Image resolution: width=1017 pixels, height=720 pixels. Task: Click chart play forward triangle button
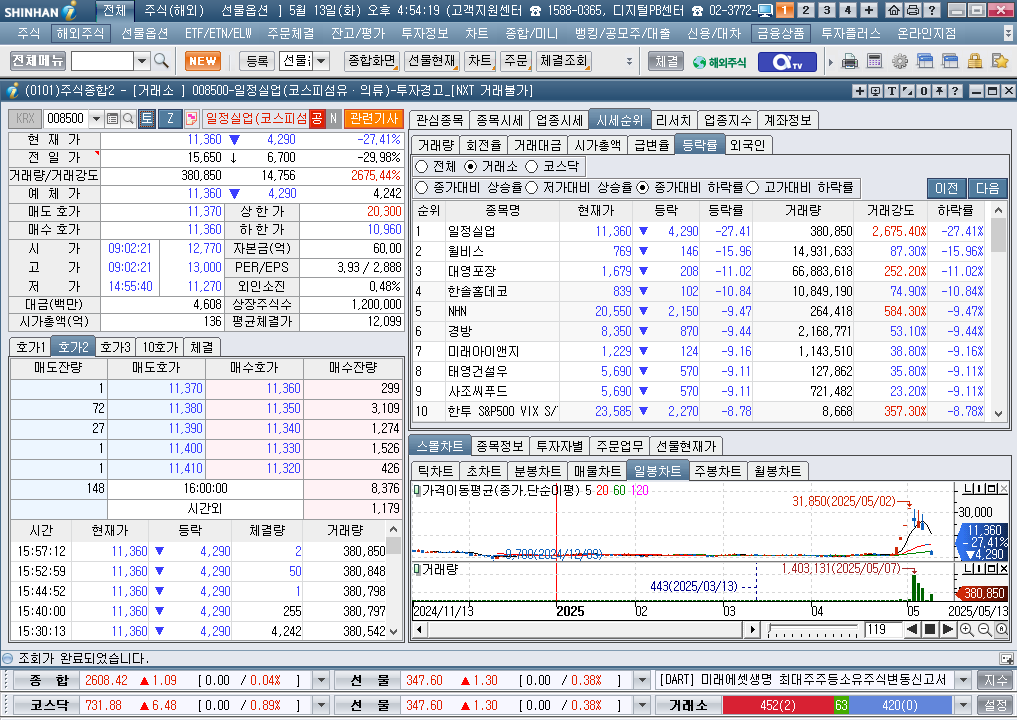(x=947, y=629)
